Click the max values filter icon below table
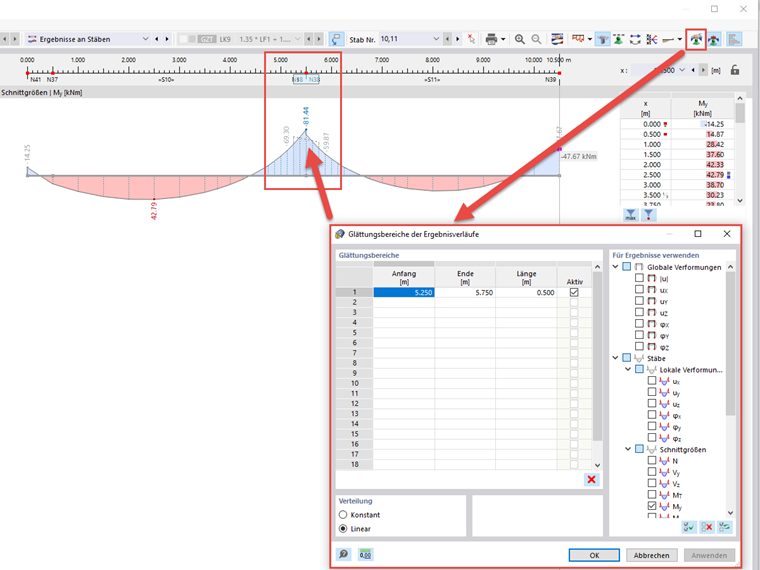 tap(631, 215)
